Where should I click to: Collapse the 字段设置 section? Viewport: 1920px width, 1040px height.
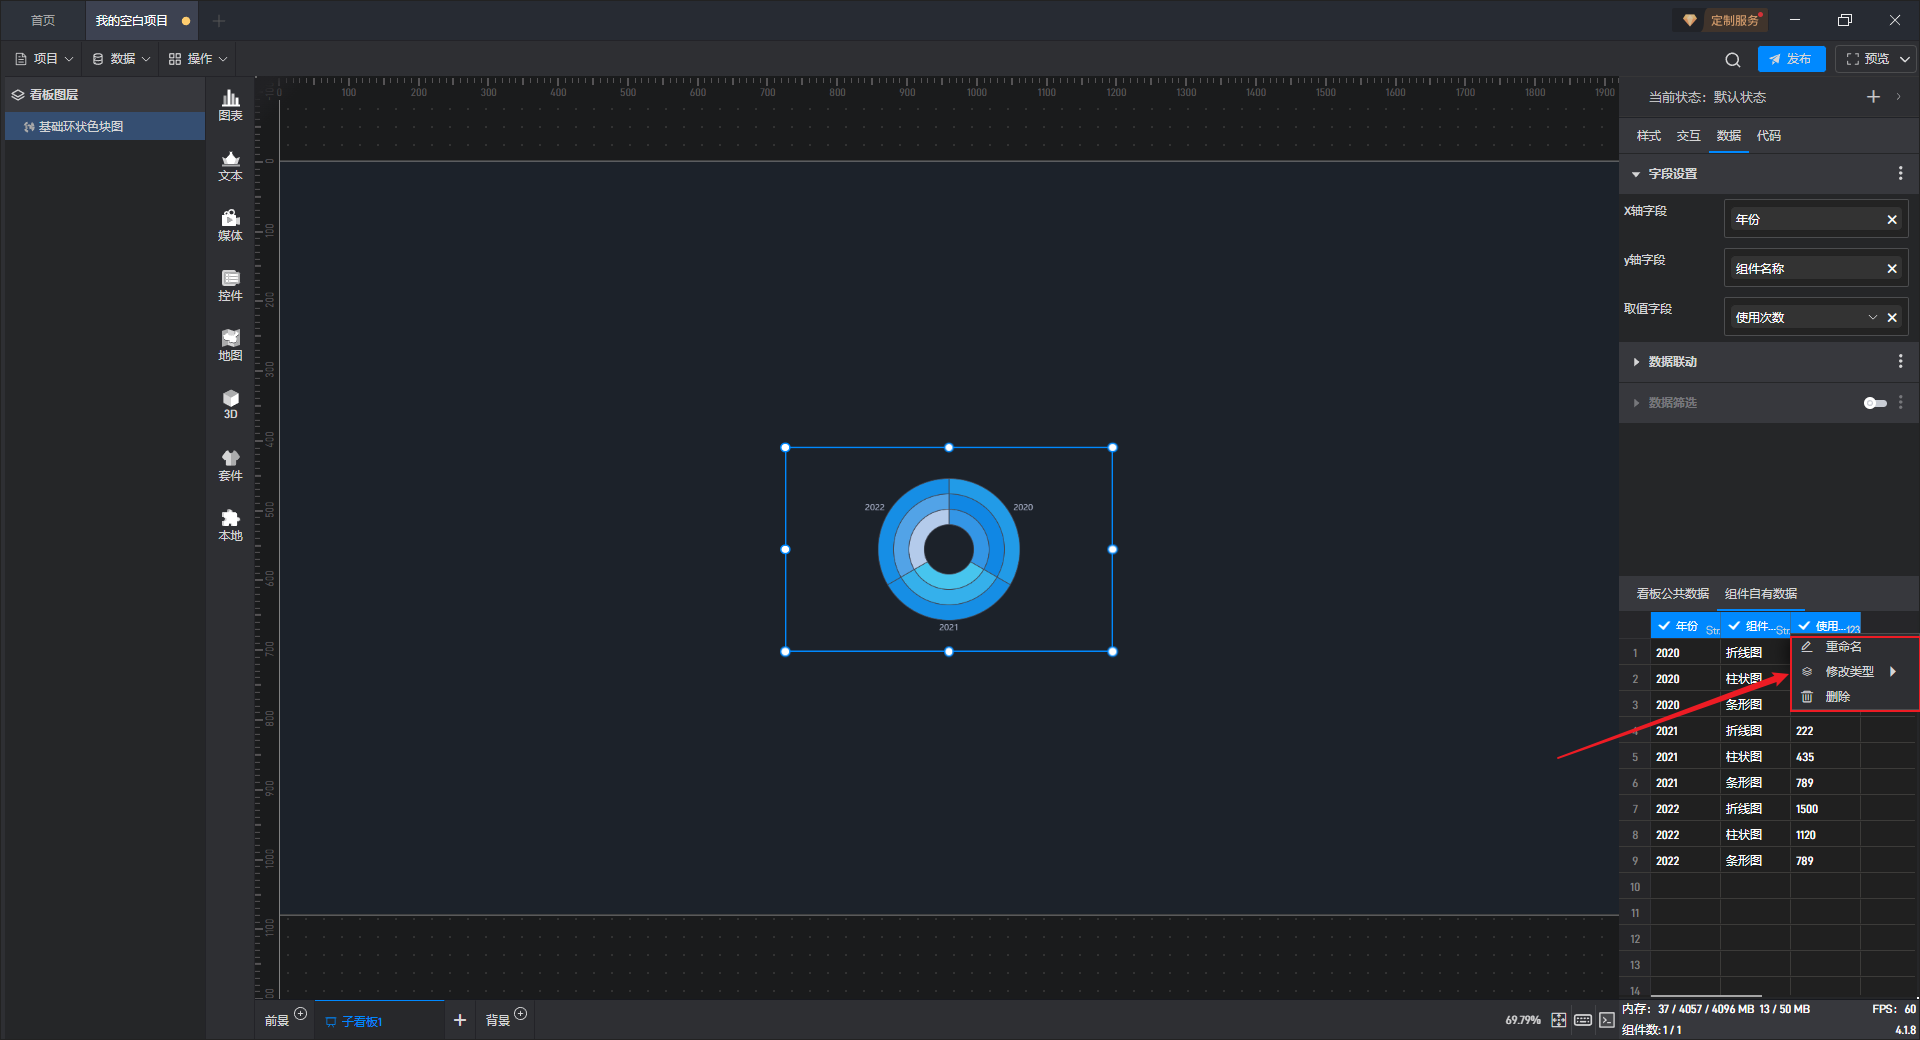pyautogui.click(x=1636, y=174)
